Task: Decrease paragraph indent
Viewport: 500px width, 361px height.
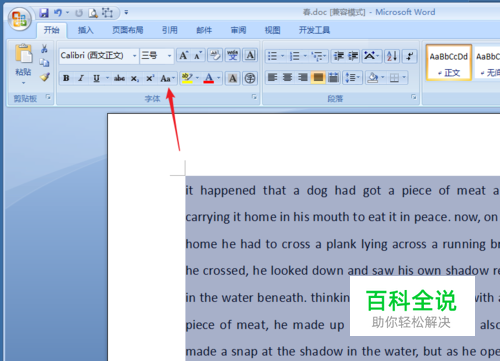Action: click(339, 56)
